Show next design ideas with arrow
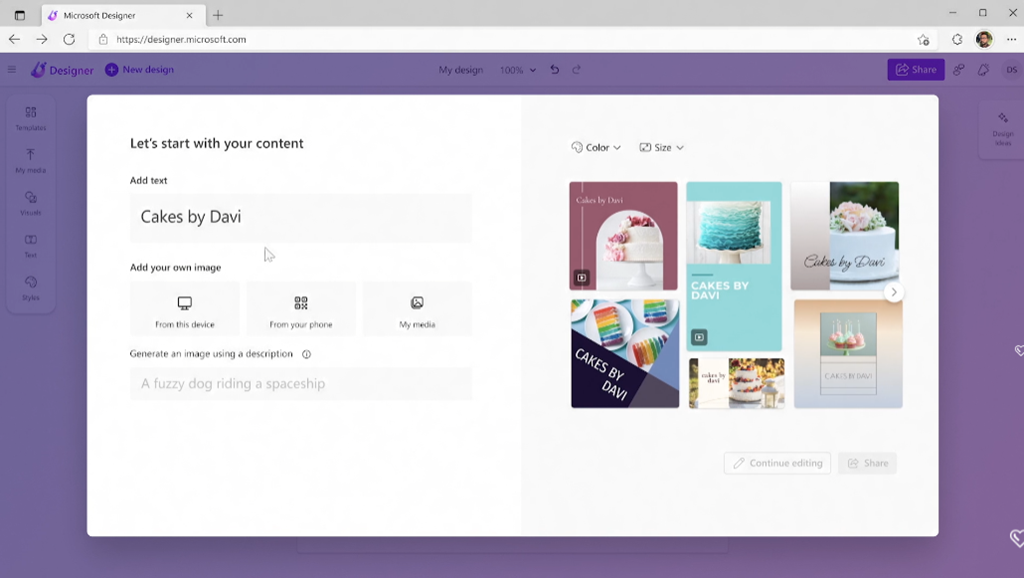Image resolution: width=1024 pixels, height=578 pixels. coord(894,292)
